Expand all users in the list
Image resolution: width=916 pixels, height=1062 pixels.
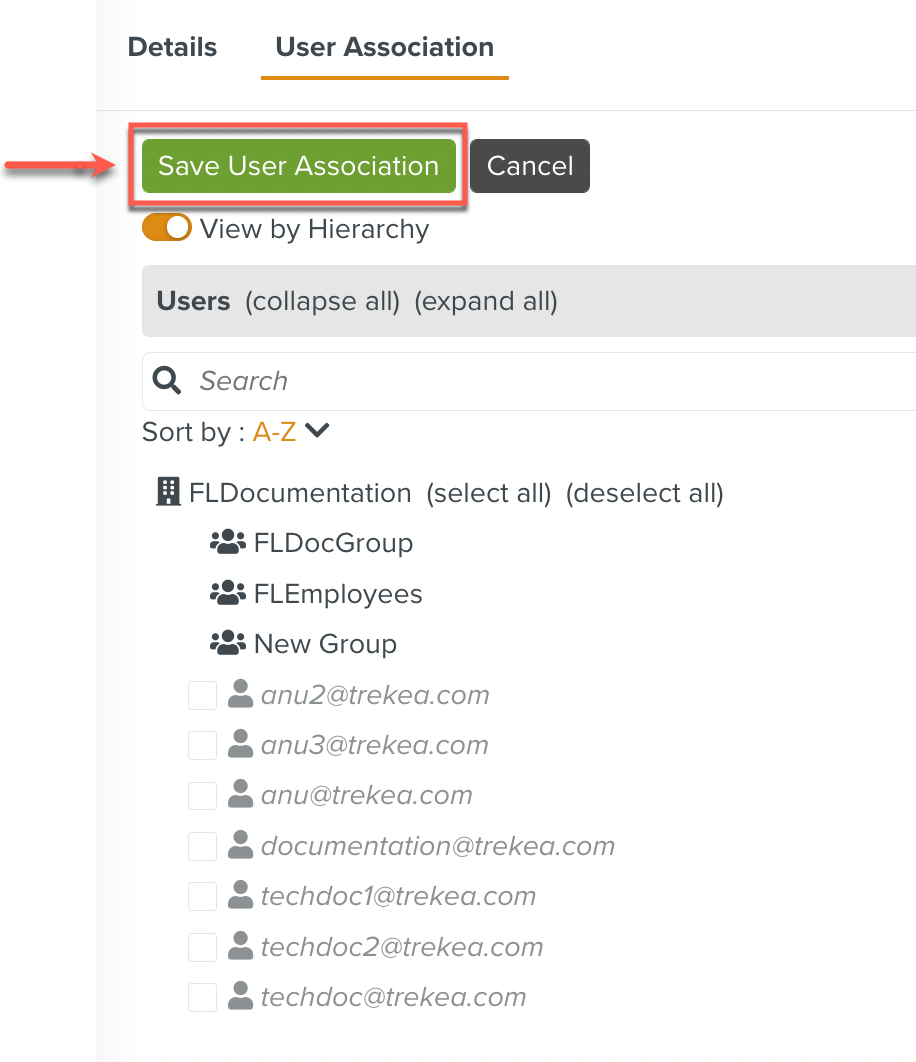pyautogui.click(x=486, y=301)
